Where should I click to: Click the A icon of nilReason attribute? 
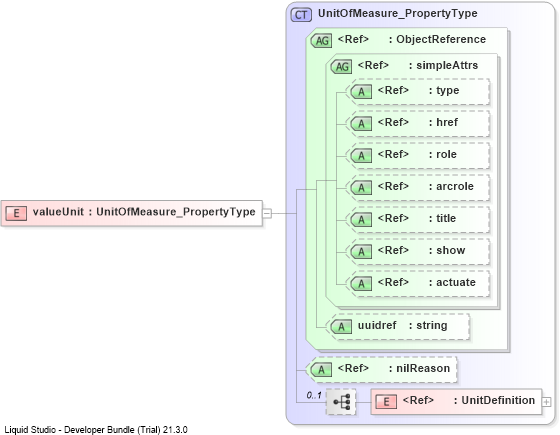[321, 369]
